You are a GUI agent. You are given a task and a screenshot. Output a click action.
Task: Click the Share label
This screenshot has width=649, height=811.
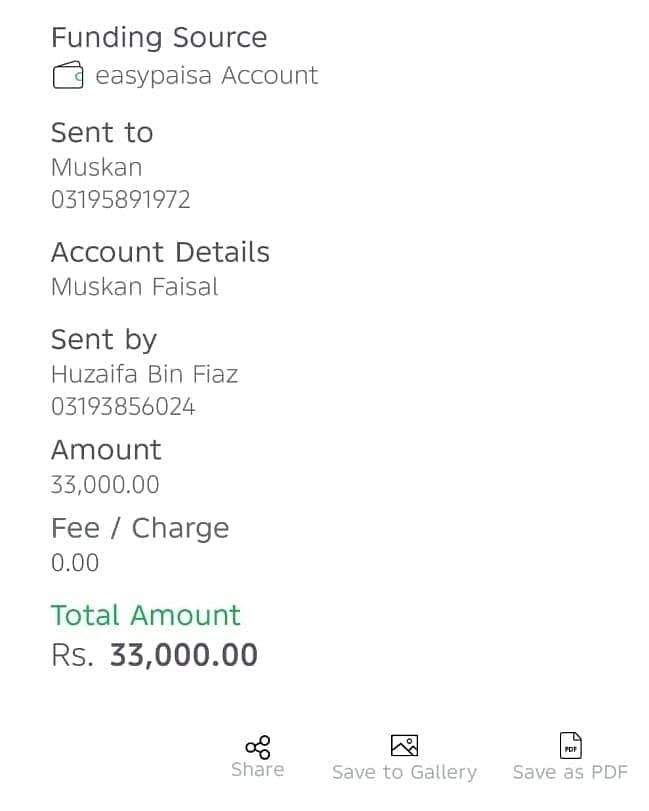click(x=258, y=770)
